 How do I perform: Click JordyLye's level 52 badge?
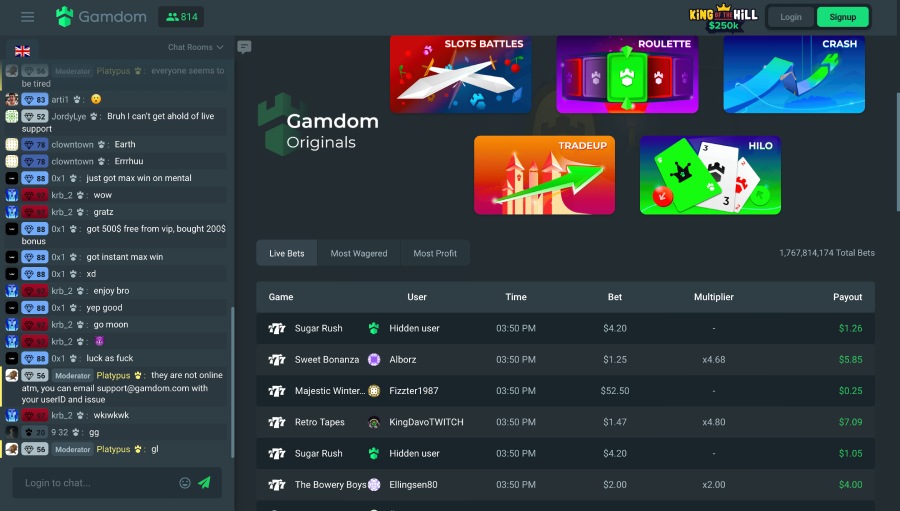(35, 117)
